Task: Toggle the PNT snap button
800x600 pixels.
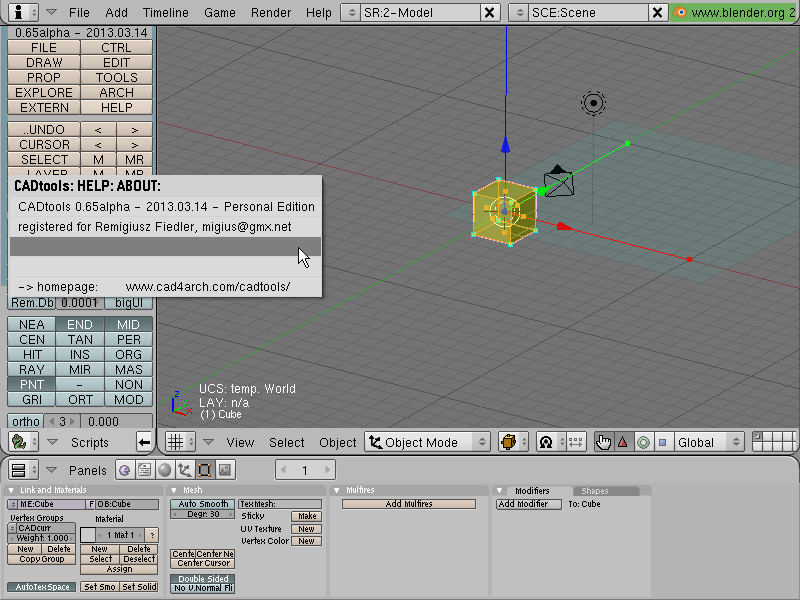Action: tap(32, 384)
